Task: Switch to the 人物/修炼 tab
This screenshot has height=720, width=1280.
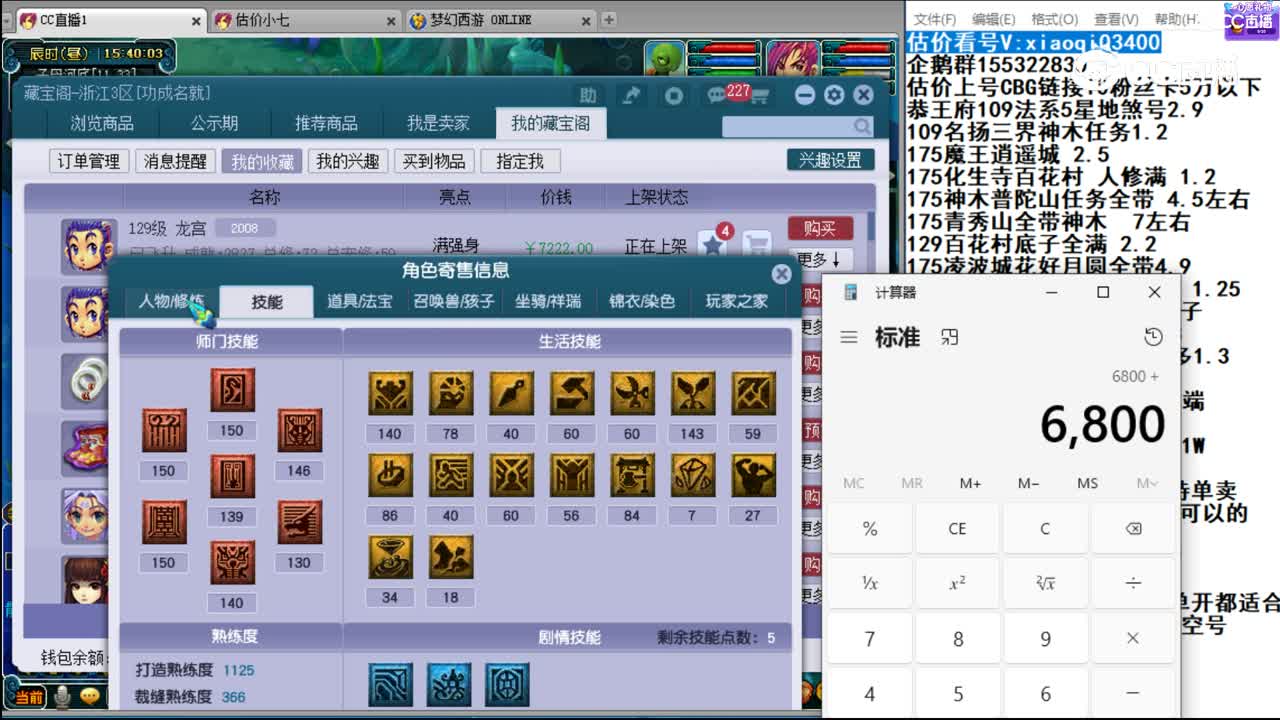Action: click(x=171, y=301)
